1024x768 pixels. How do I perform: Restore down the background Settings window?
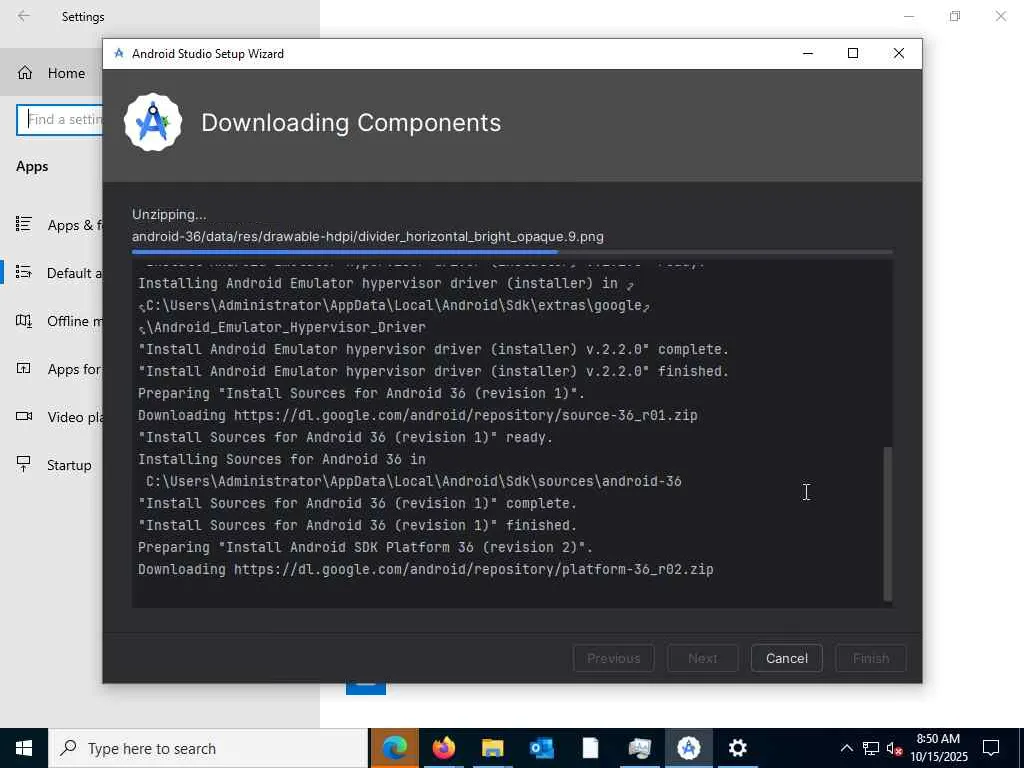[x=955, y=16]
